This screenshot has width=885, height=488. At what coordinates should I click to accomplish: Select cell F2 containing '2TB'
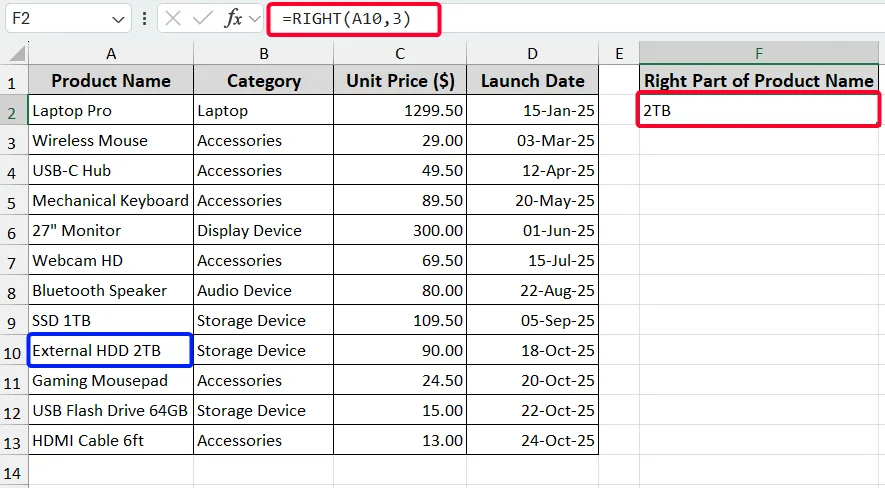click(759, 110)
